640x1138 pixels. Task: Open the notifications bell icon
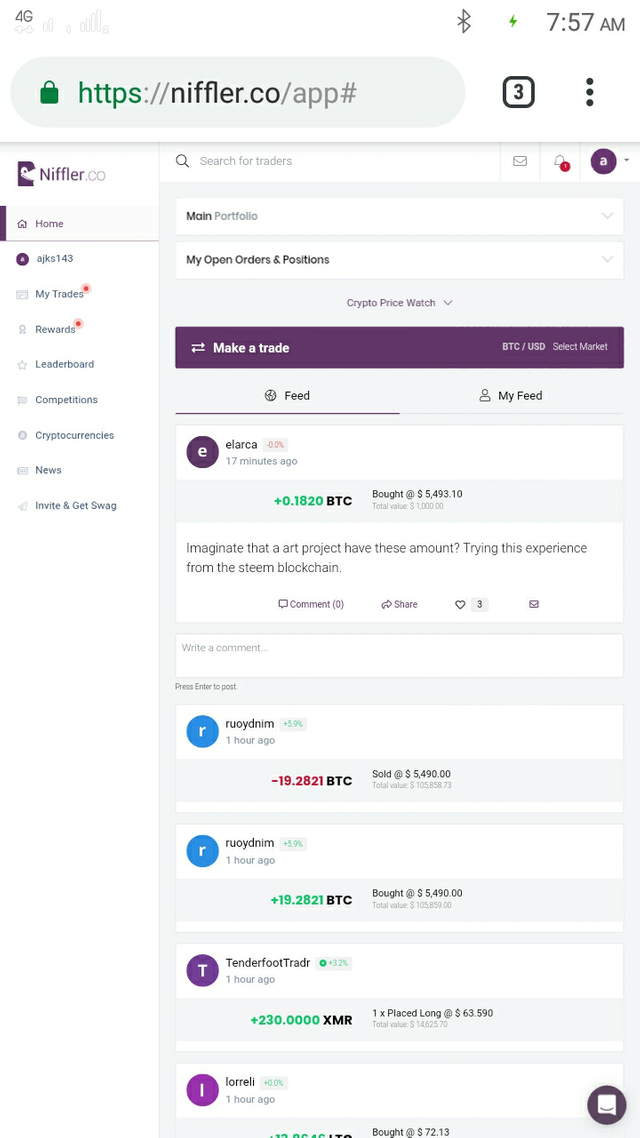point(560,162)
